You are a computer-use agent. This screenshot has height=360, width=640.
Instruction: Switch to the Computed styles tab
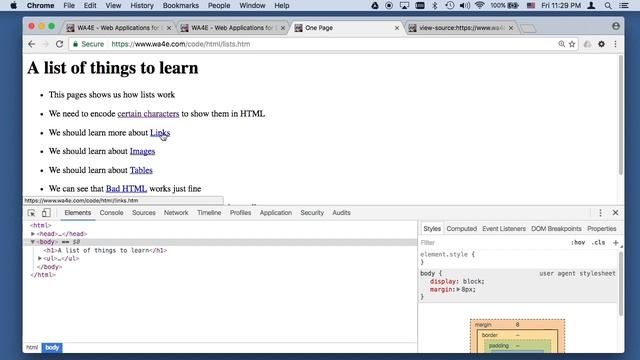click(462, 229)
